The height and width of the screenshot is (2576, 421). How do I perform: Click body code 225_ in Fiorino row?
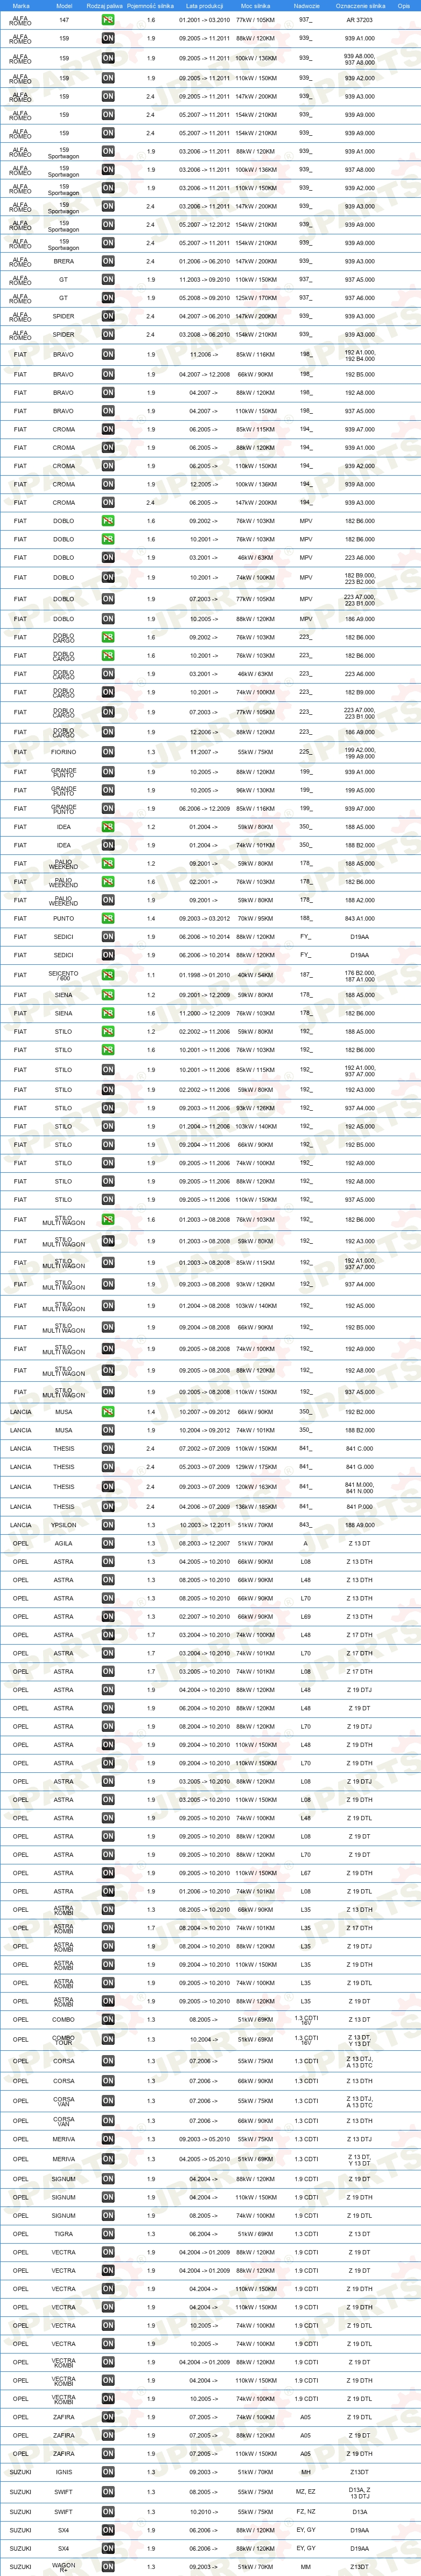(306, 752)
